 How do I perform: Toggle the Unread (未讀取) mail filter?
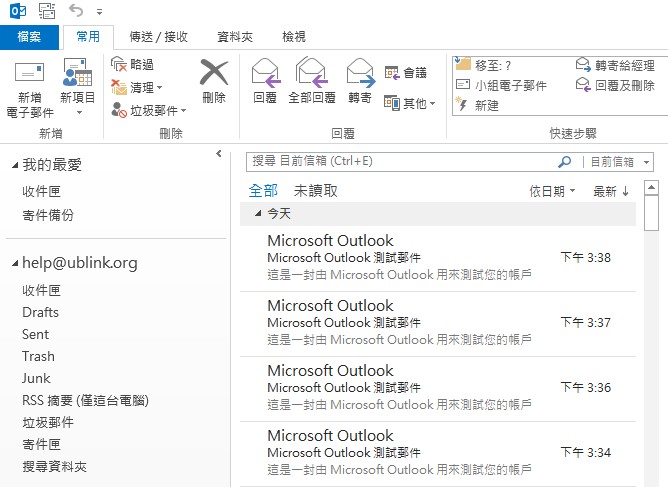[315, 191]
